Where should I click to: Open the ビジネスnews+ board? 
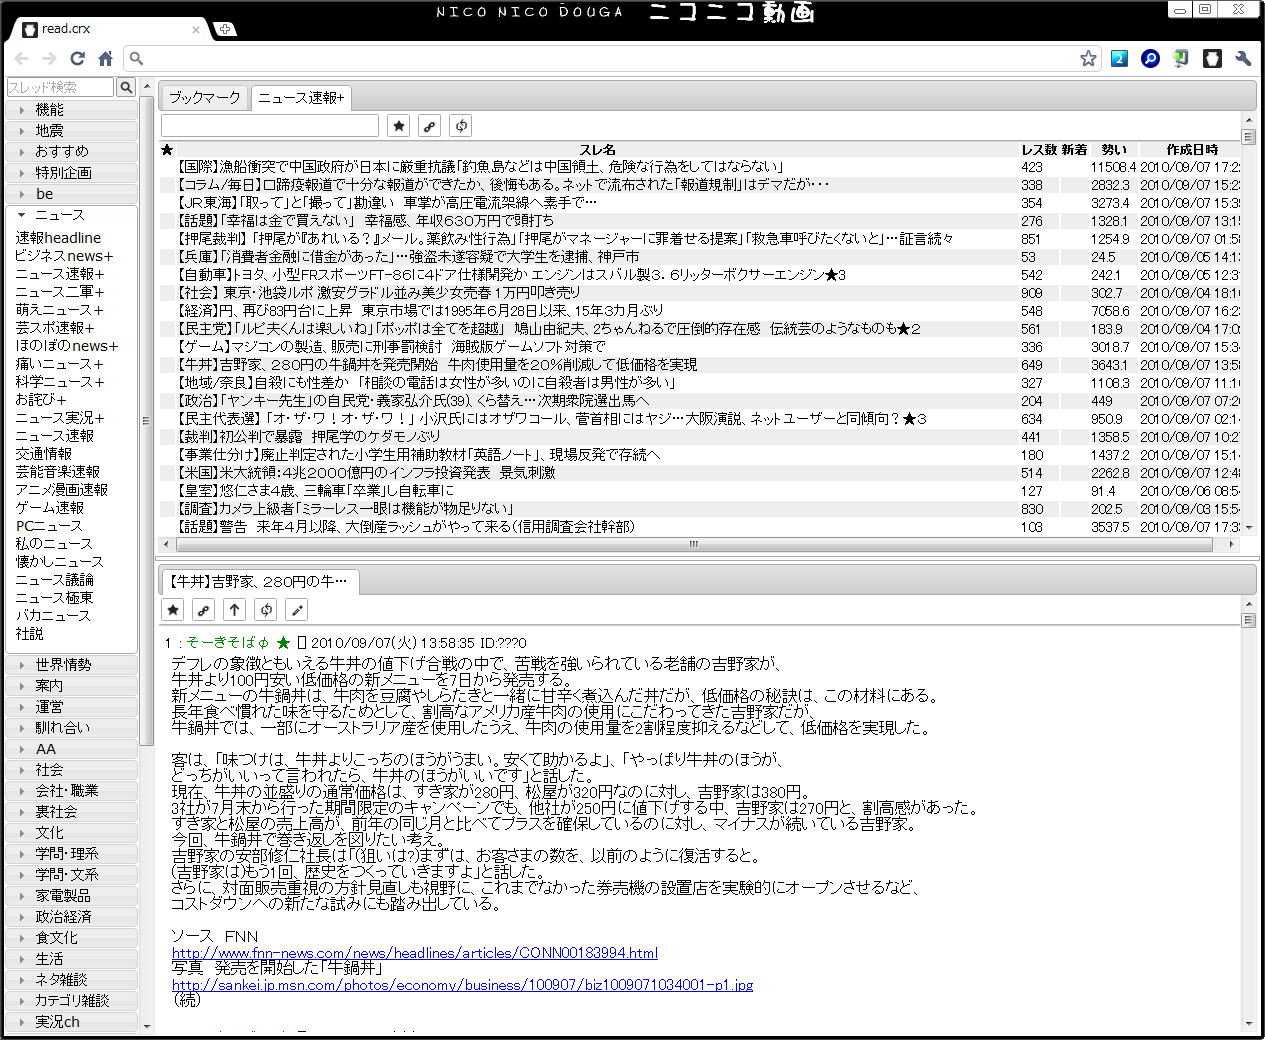click(x=64, y=256)
